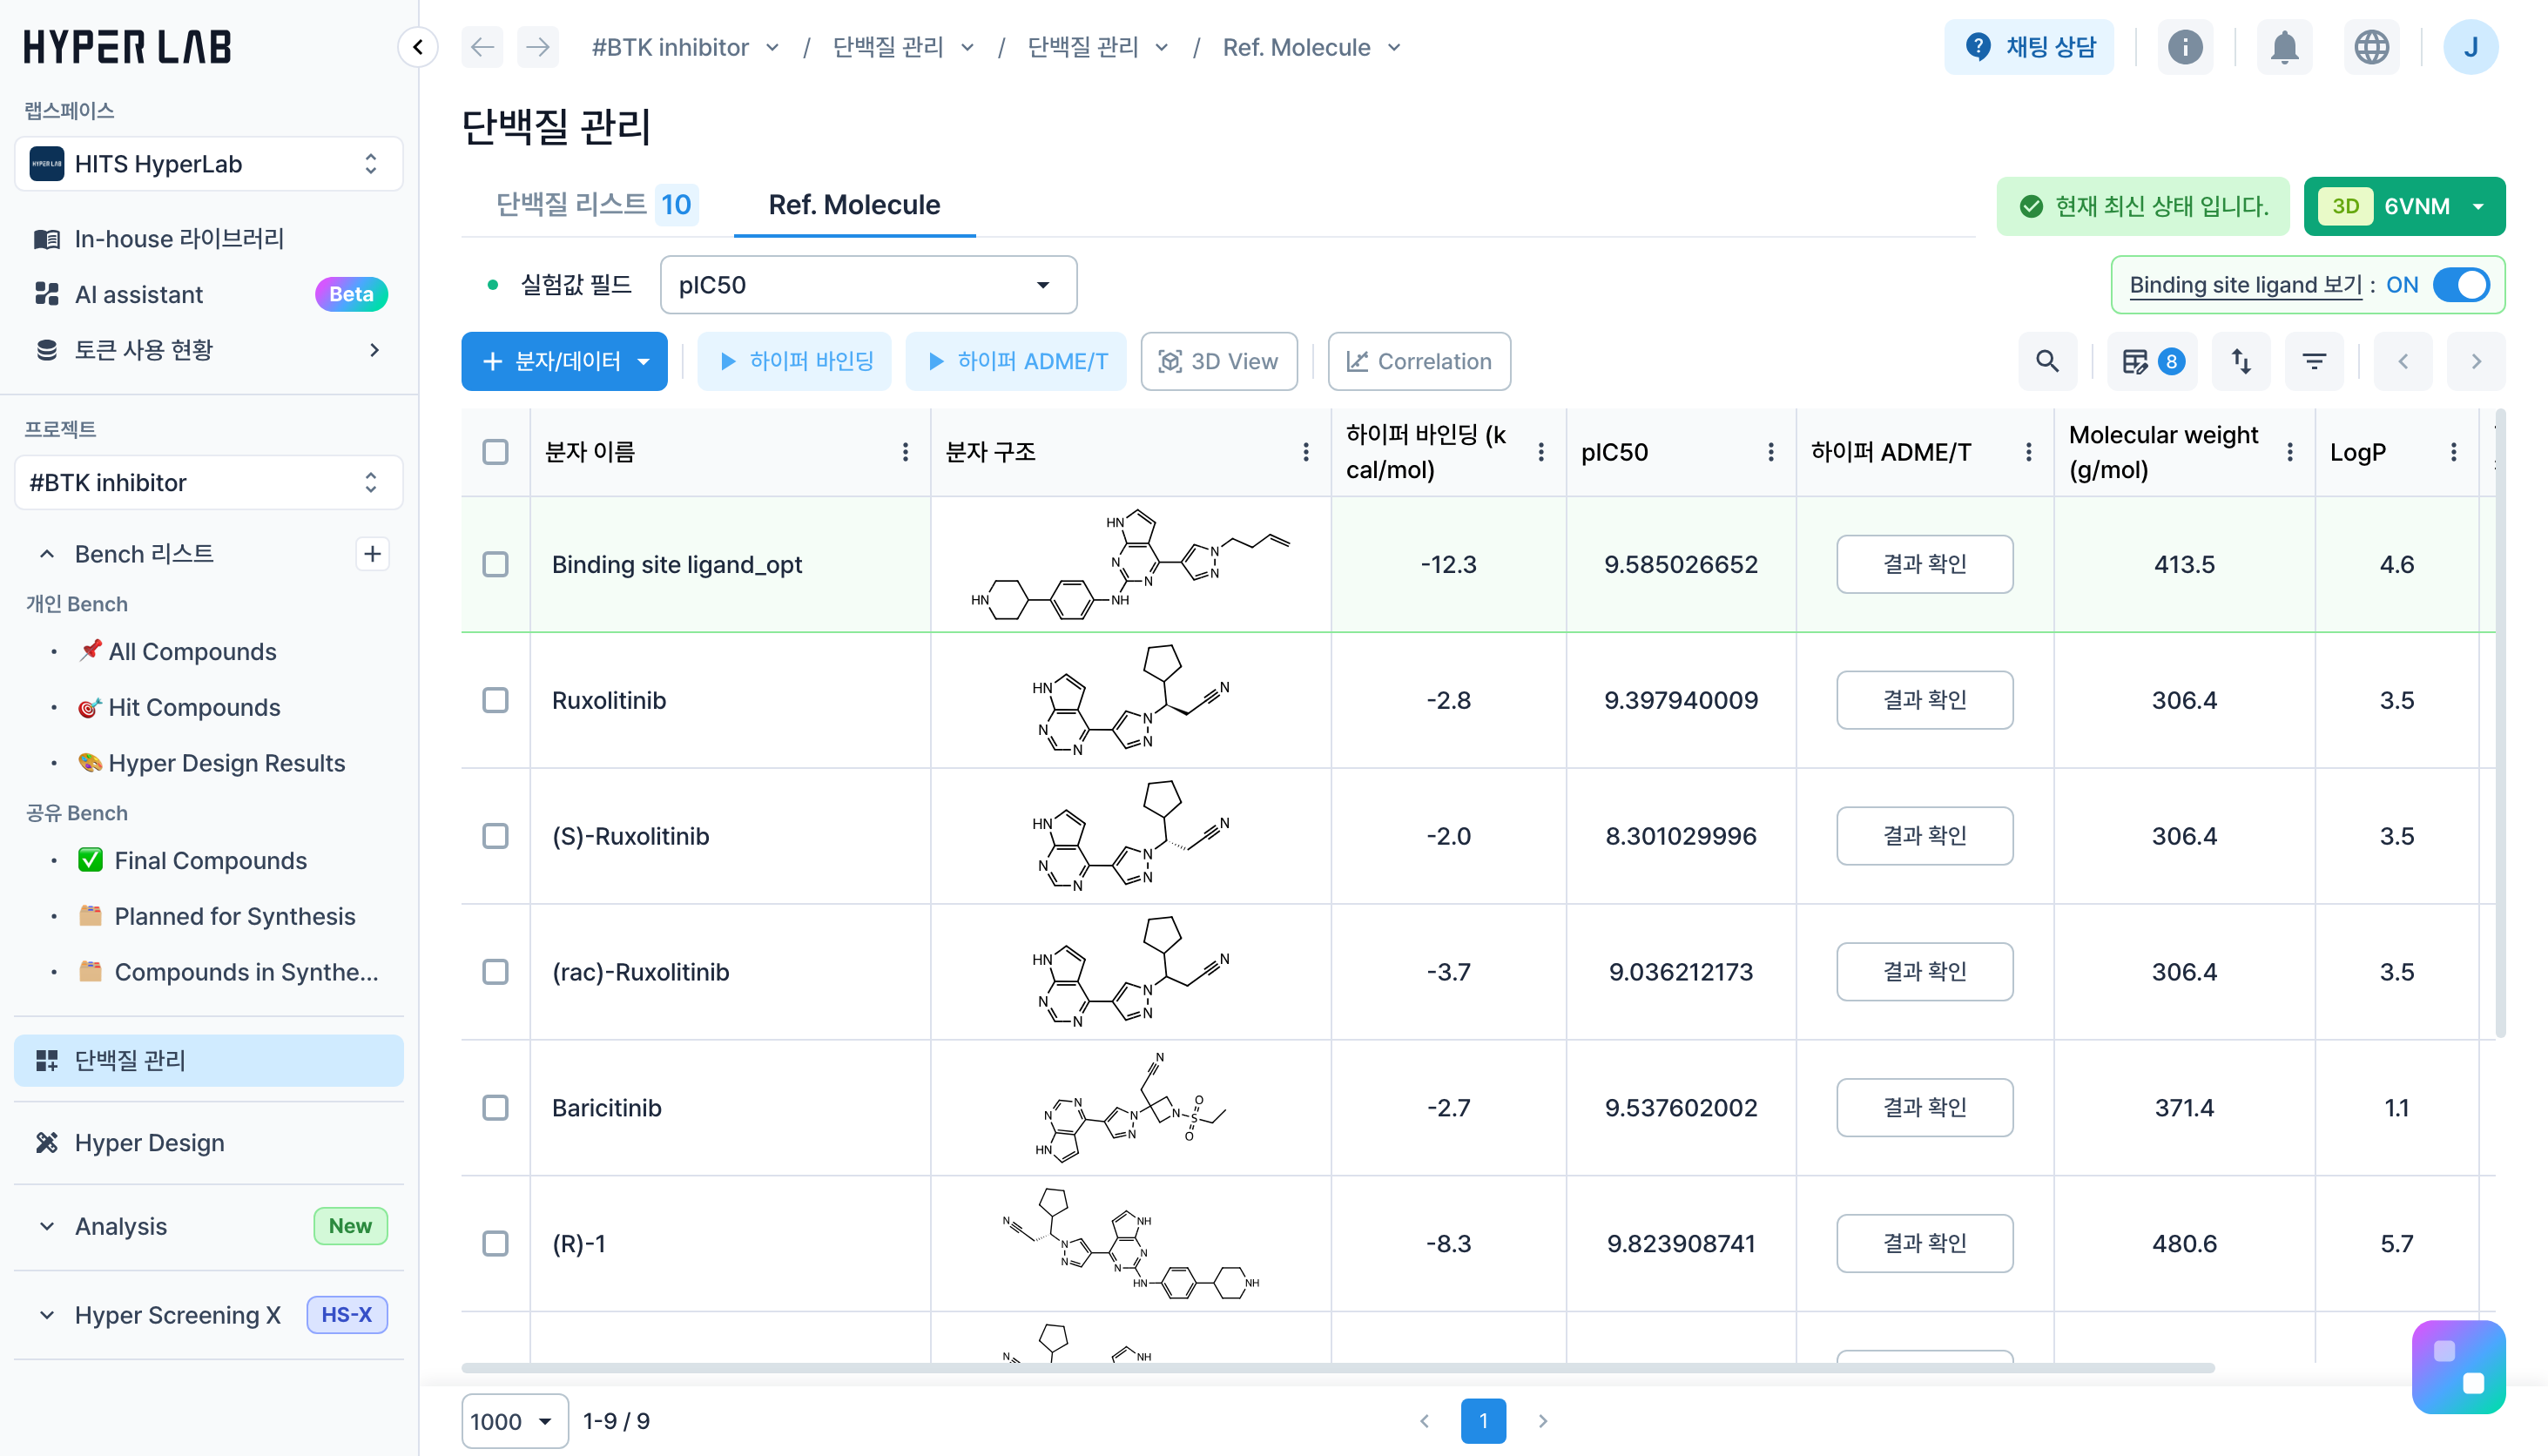Screen dimensions: 2548x1456
Task: Expand the 6VNM 3D structure dropdown
Action: [2478, 207]
